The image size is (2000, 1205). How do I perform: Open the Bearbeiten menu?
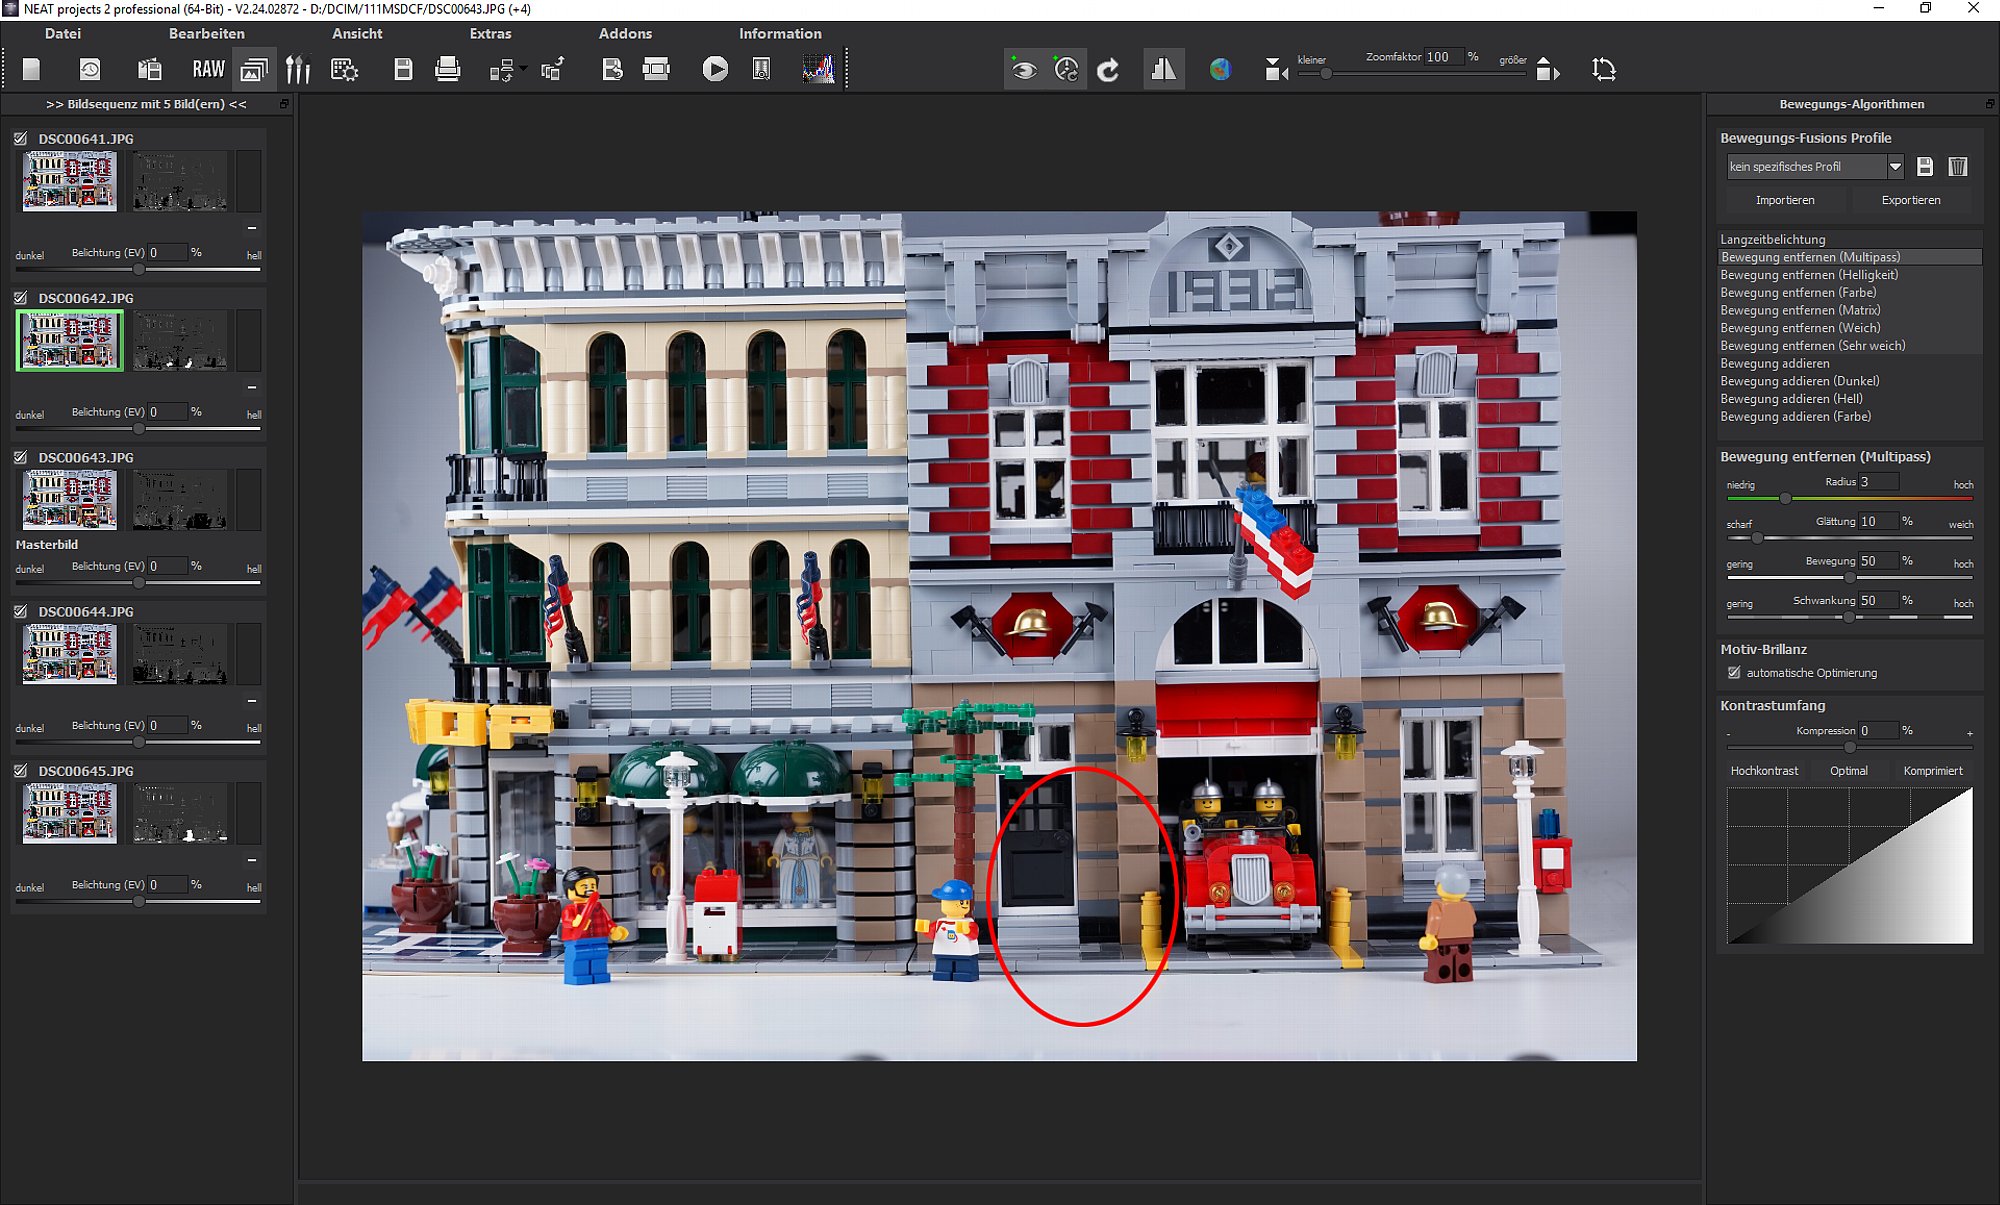click(x=206, y=33)
